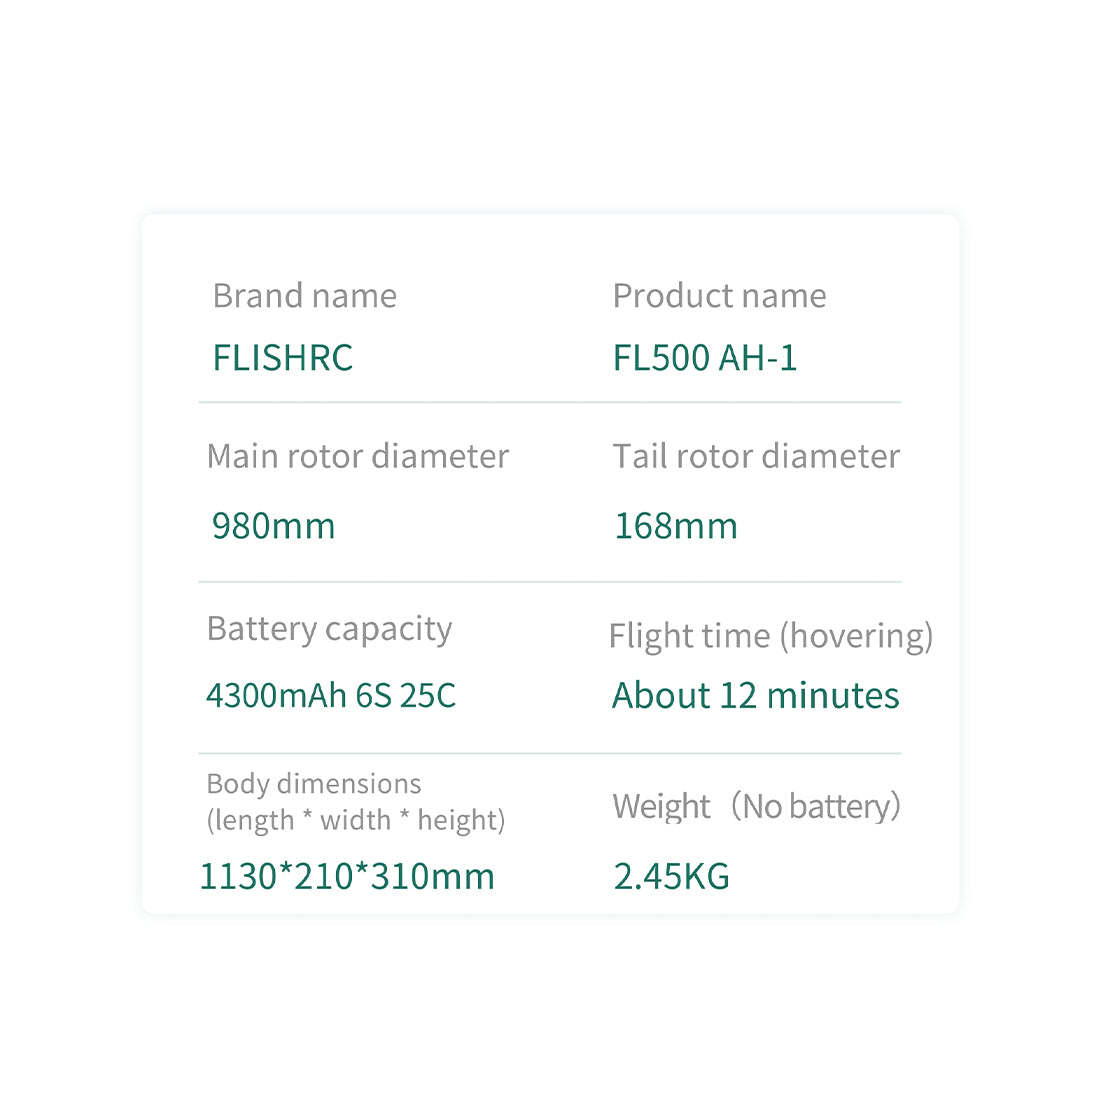Click the 'Flight time (hovering)' label
The height and width of the screenshot is (1100, 1100).
coord(770,636)
